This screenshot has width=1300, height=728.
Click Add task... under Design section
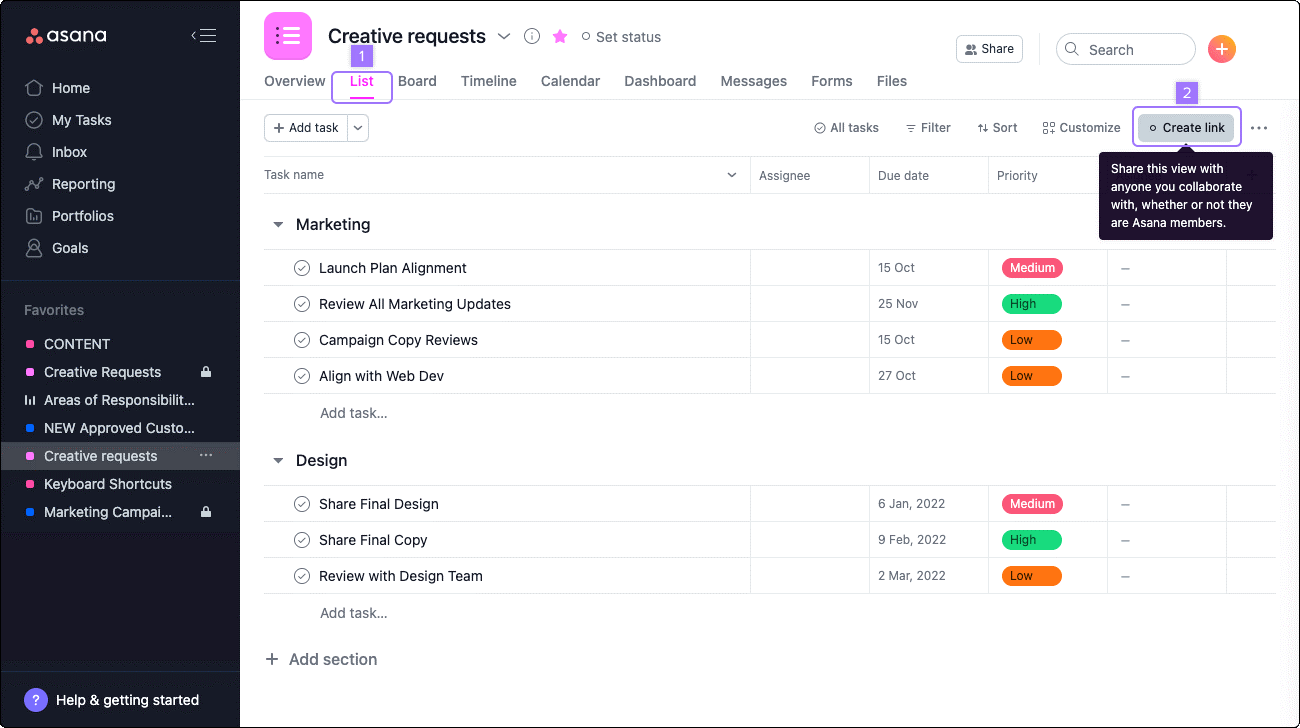(x=354, y=613)
